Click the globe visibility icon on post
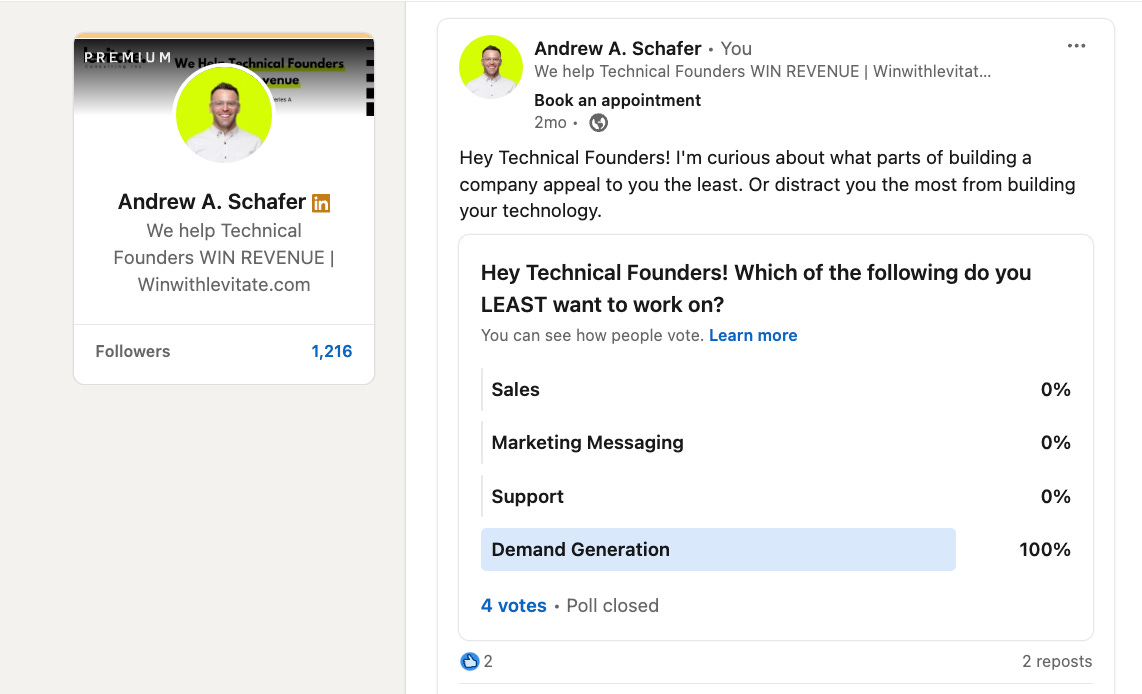 599,123
